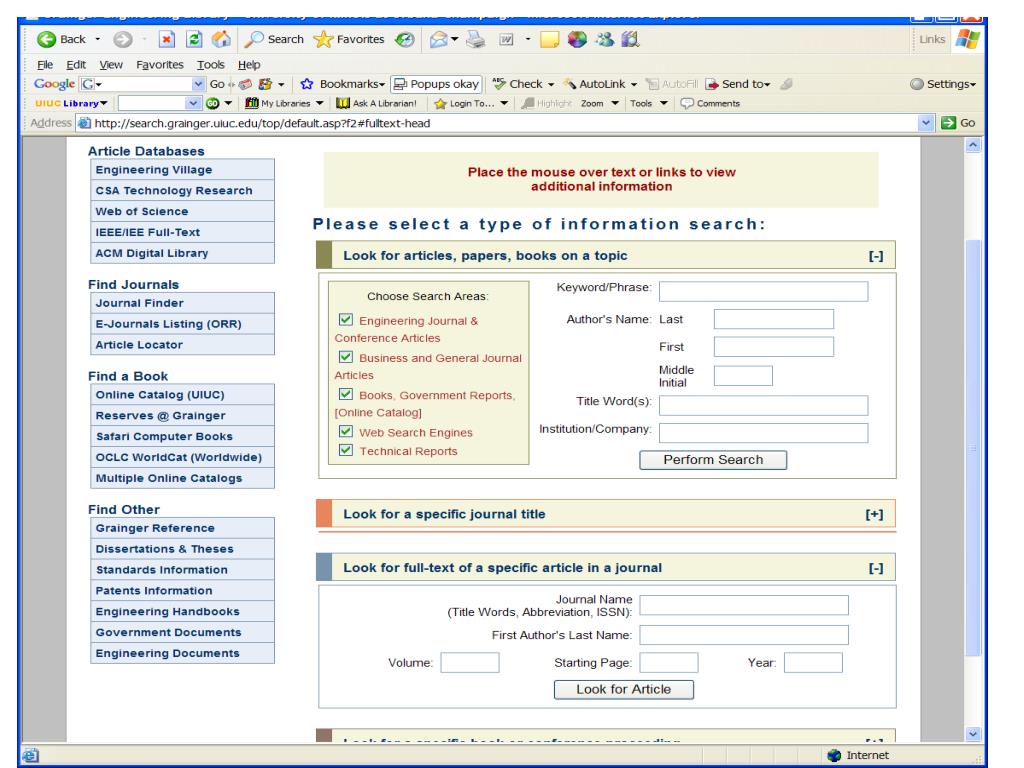The image size is (1024, 768).
Task: Click the Google toolbar logo
Action: [x=54, y=84]
